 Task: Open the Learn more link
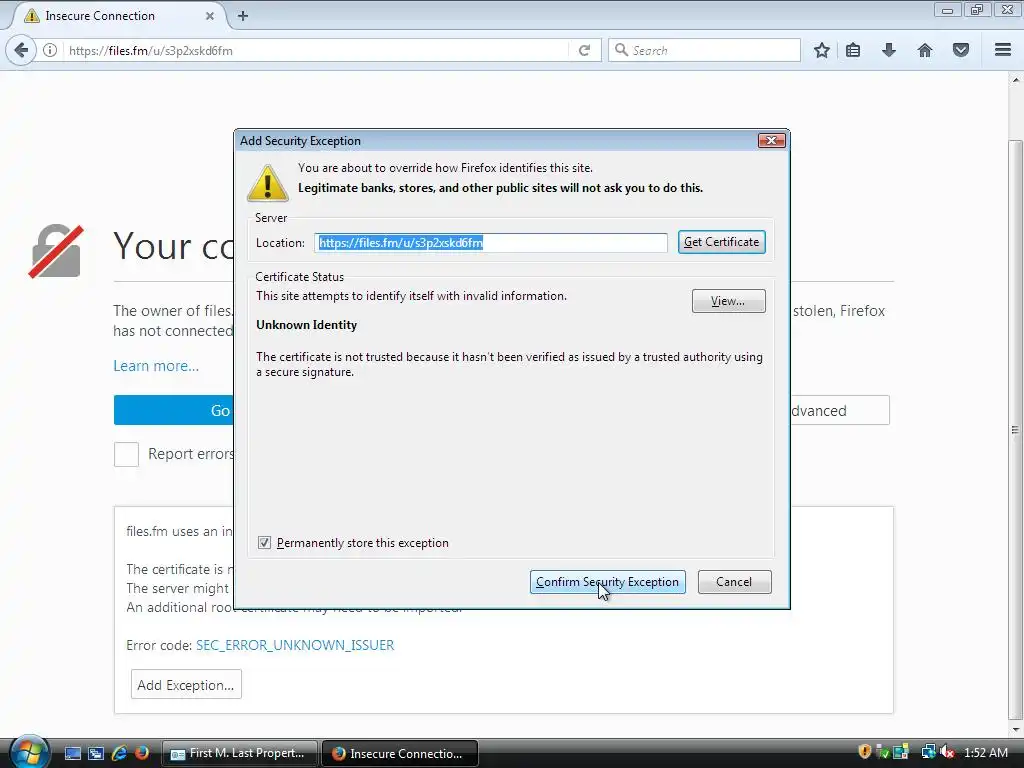tap(156, 366)
